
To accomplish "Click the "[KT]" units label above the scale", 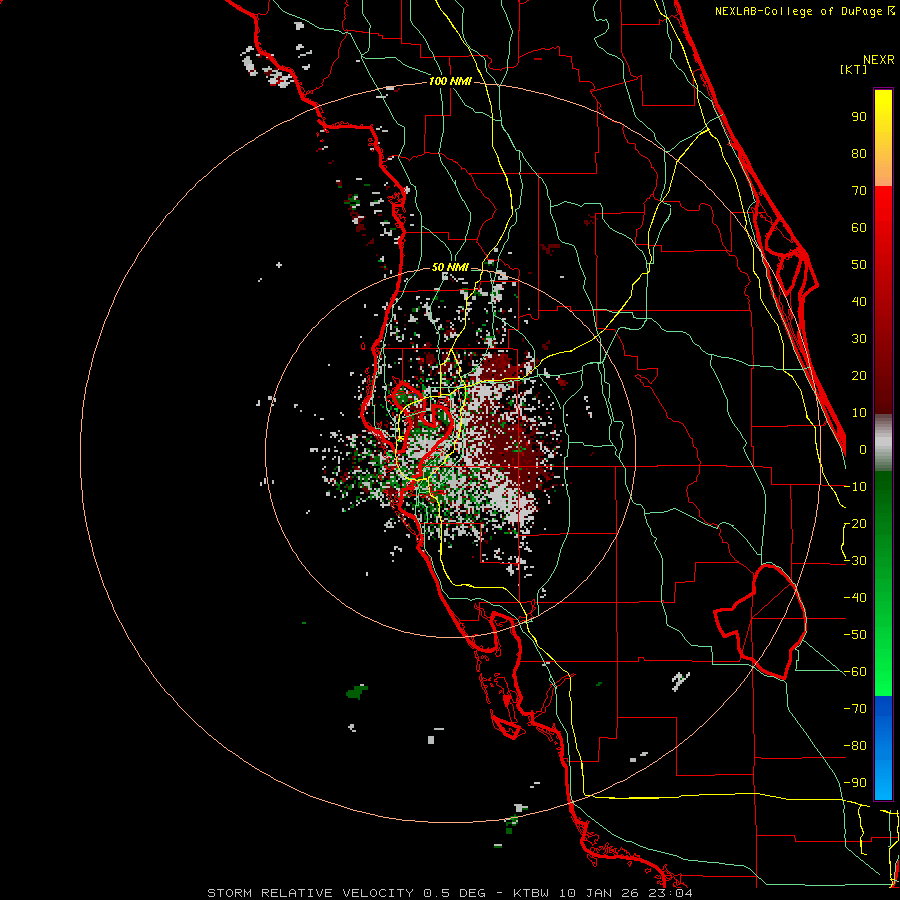I will pyautogui.click(x=854, y=69).
